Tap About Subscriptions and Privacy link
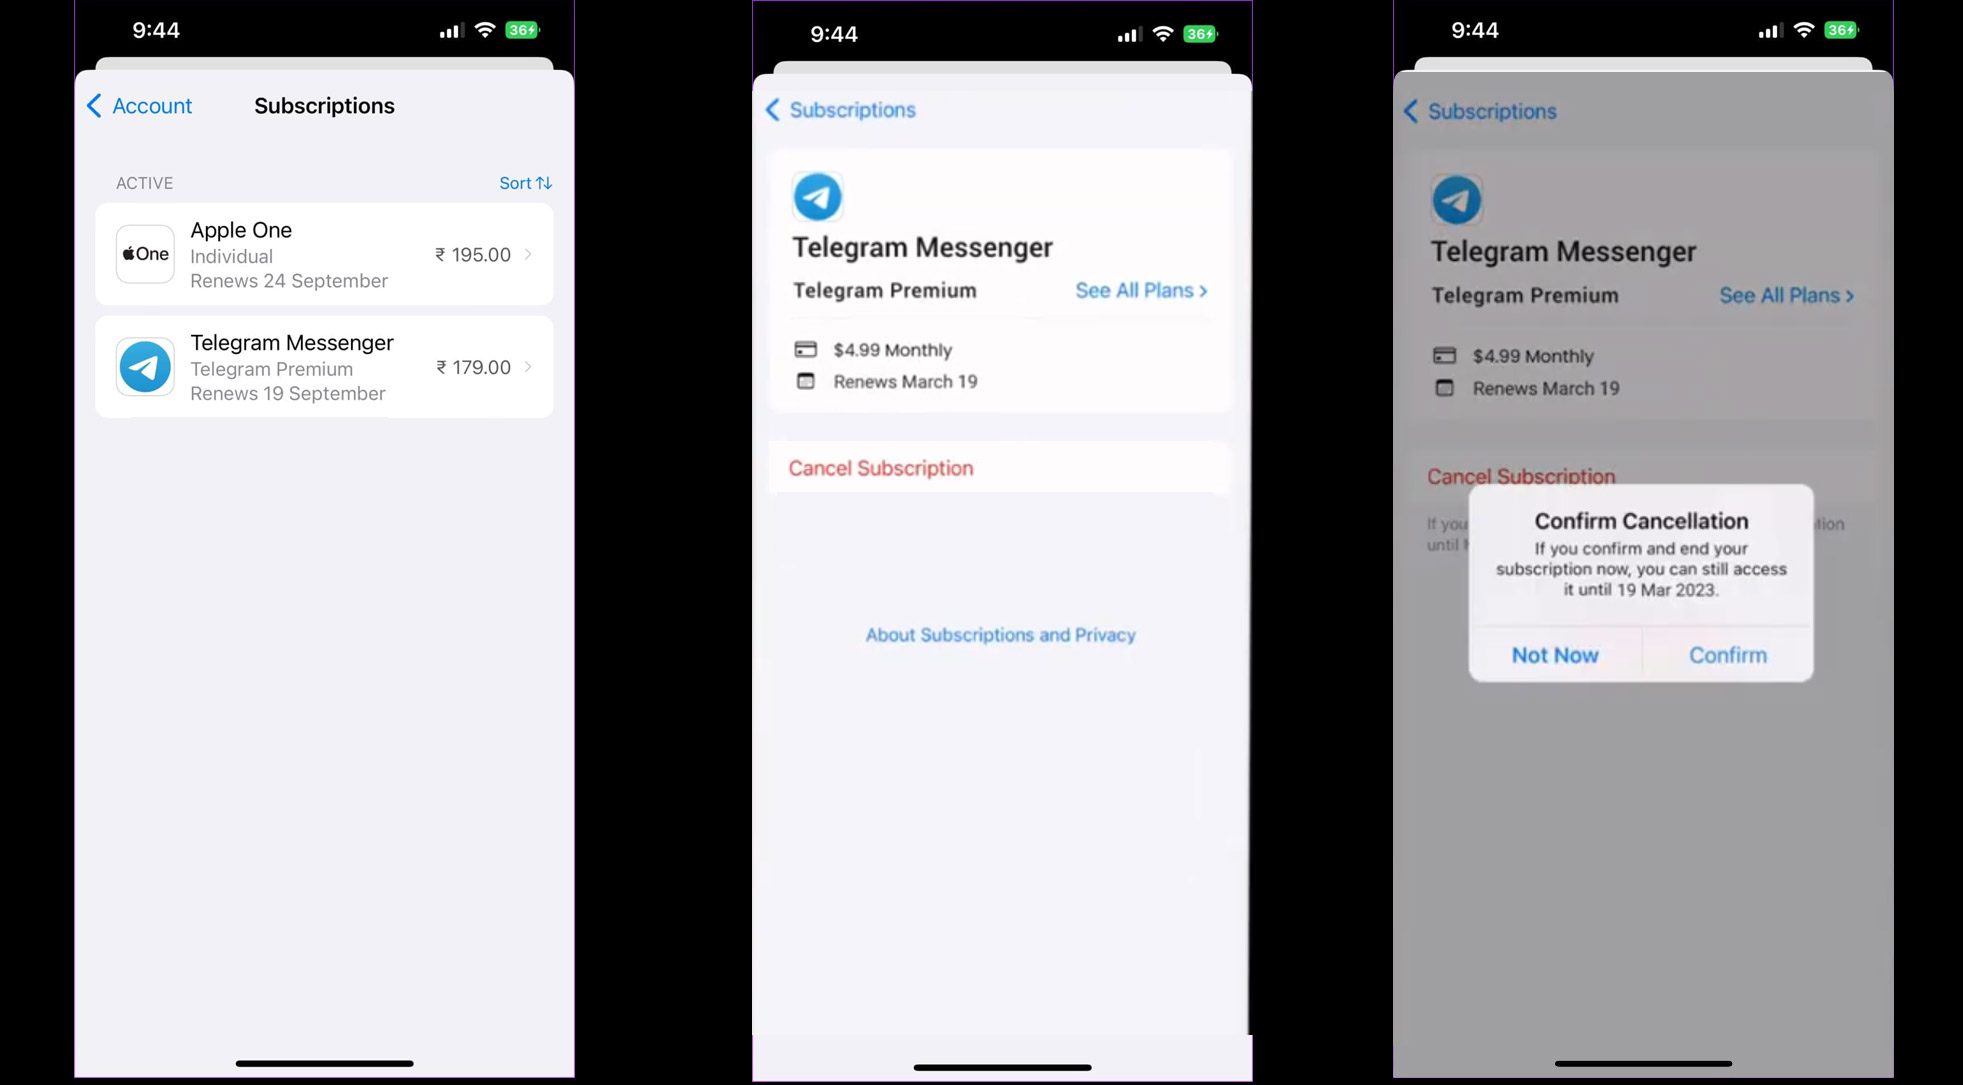Screen dimensions: 1963x1085 pyautogui.click(x=1000, y=633)
